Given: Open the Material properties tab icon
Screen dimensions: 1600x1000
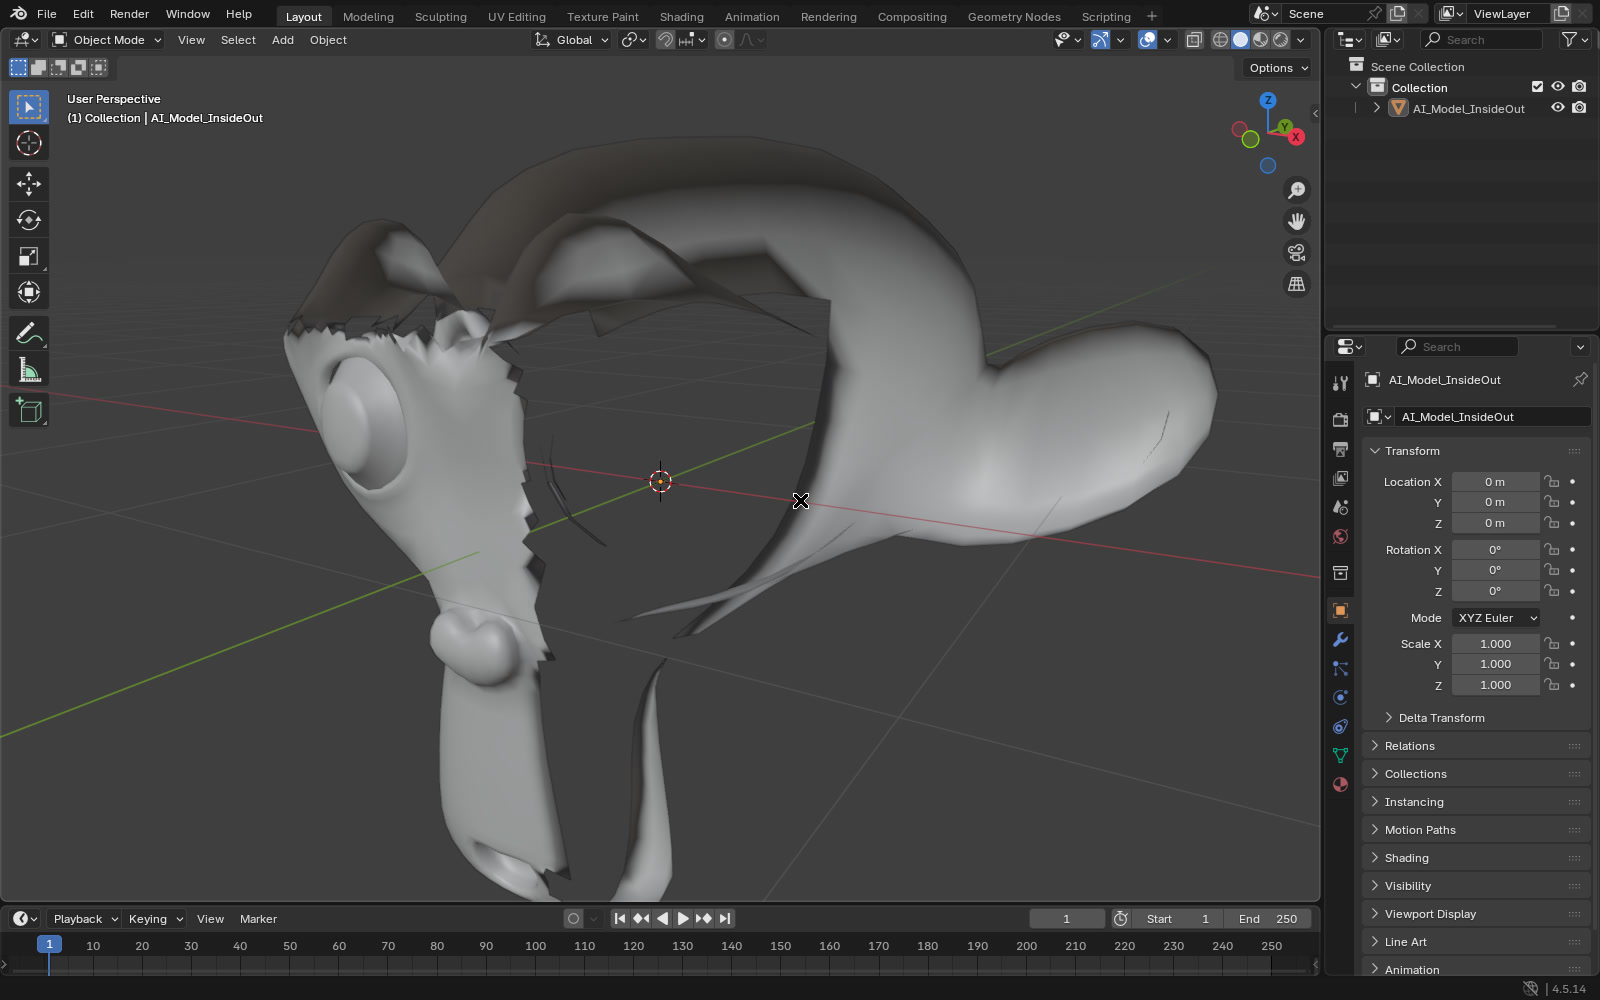Looking at the screenshot, I should [1341, 785].
